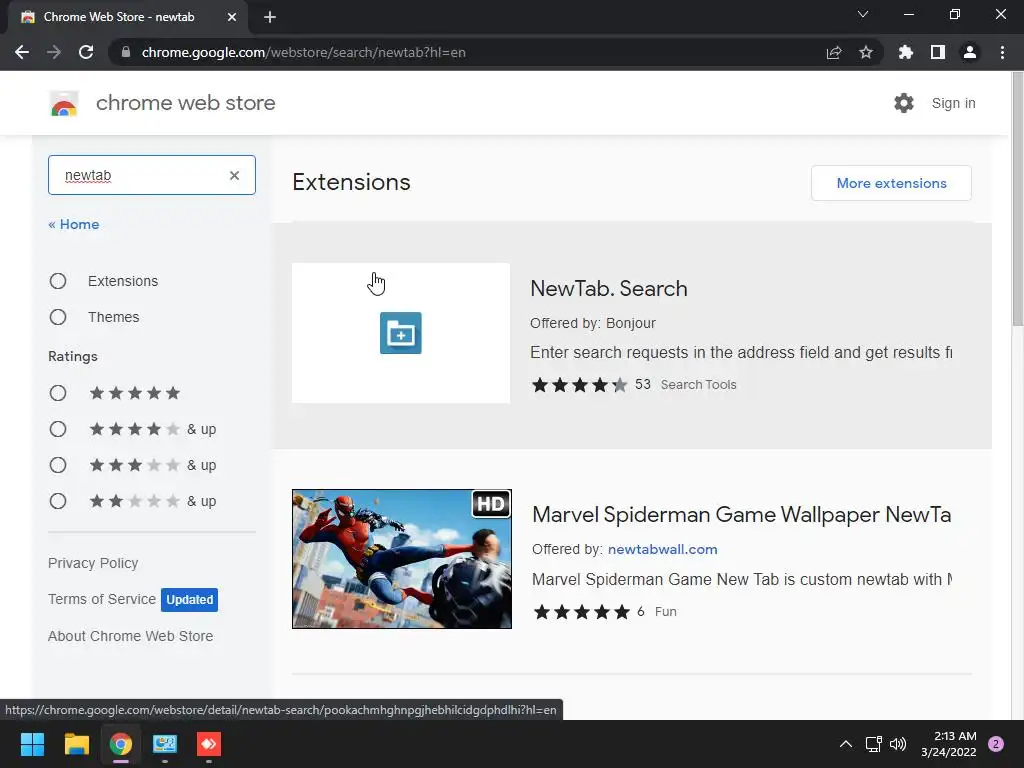
Task: Click the Extensions section heading
Action: 351,182
